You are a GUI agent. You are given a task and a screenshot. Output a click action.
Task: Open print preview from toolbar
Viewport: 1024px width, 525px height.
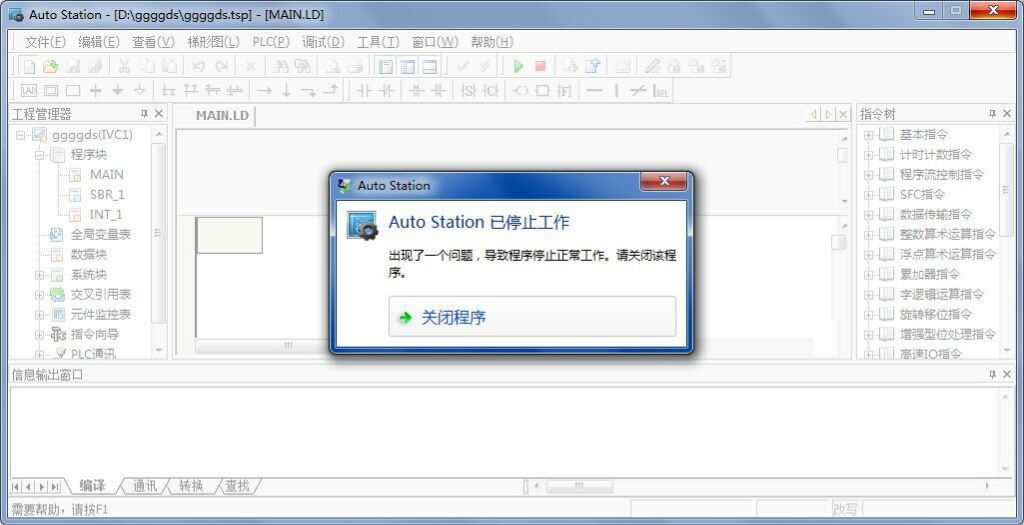tap(333, 66)
